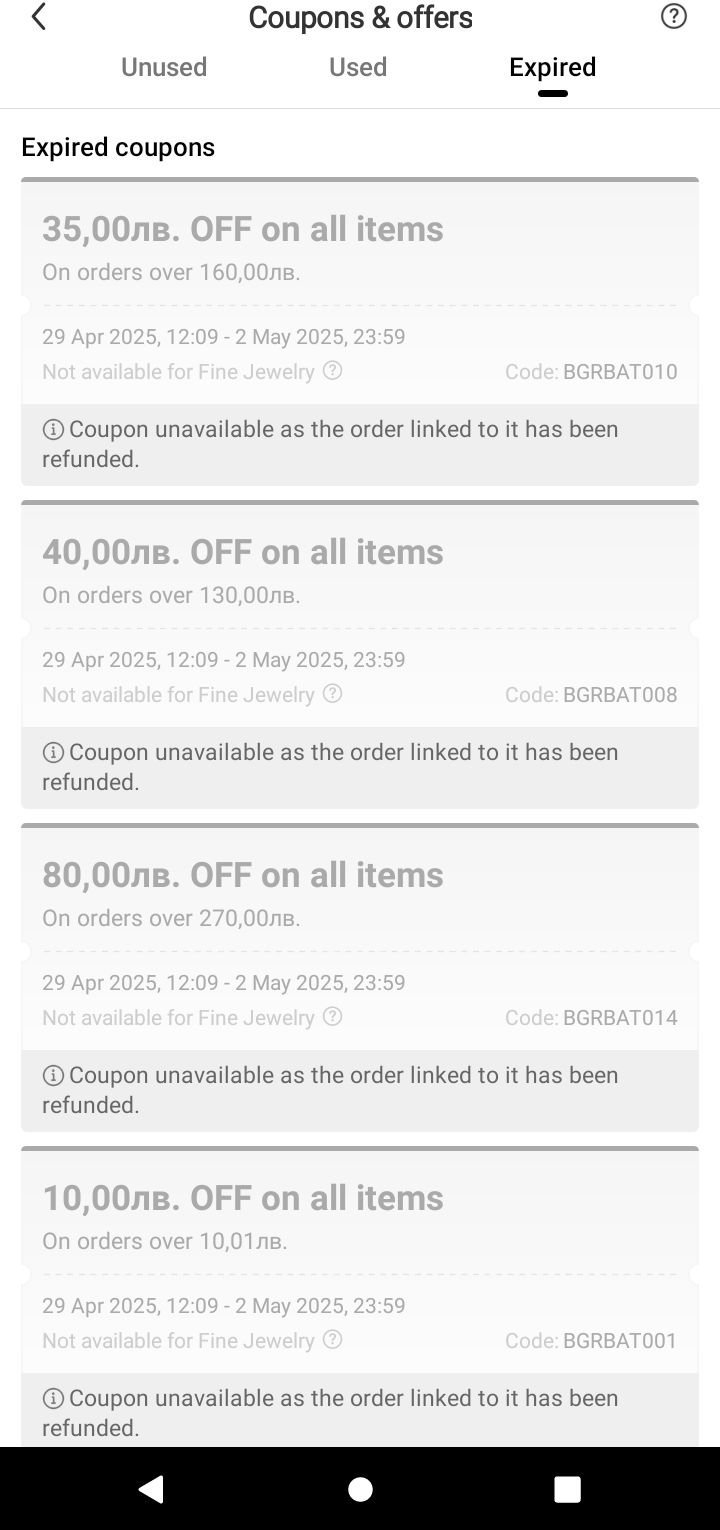
Task: Tap info icon on 35,00лв. coupon notice
Action: [x=53, y=430]
